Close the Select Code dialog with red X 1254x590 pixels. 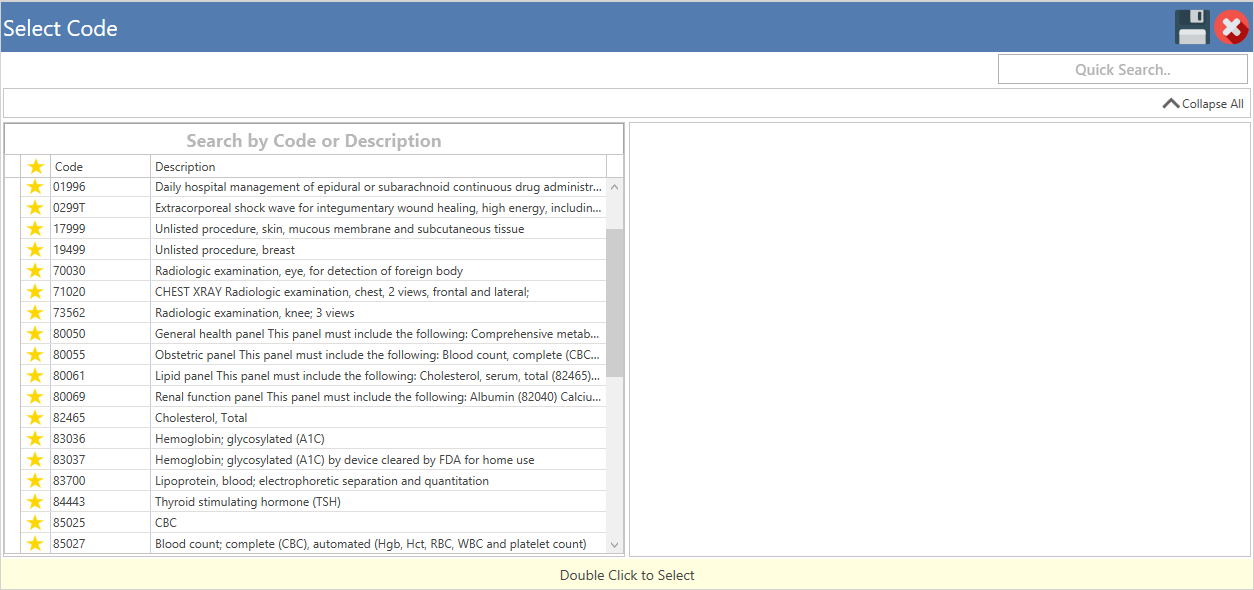click(x=1231, y=27)
